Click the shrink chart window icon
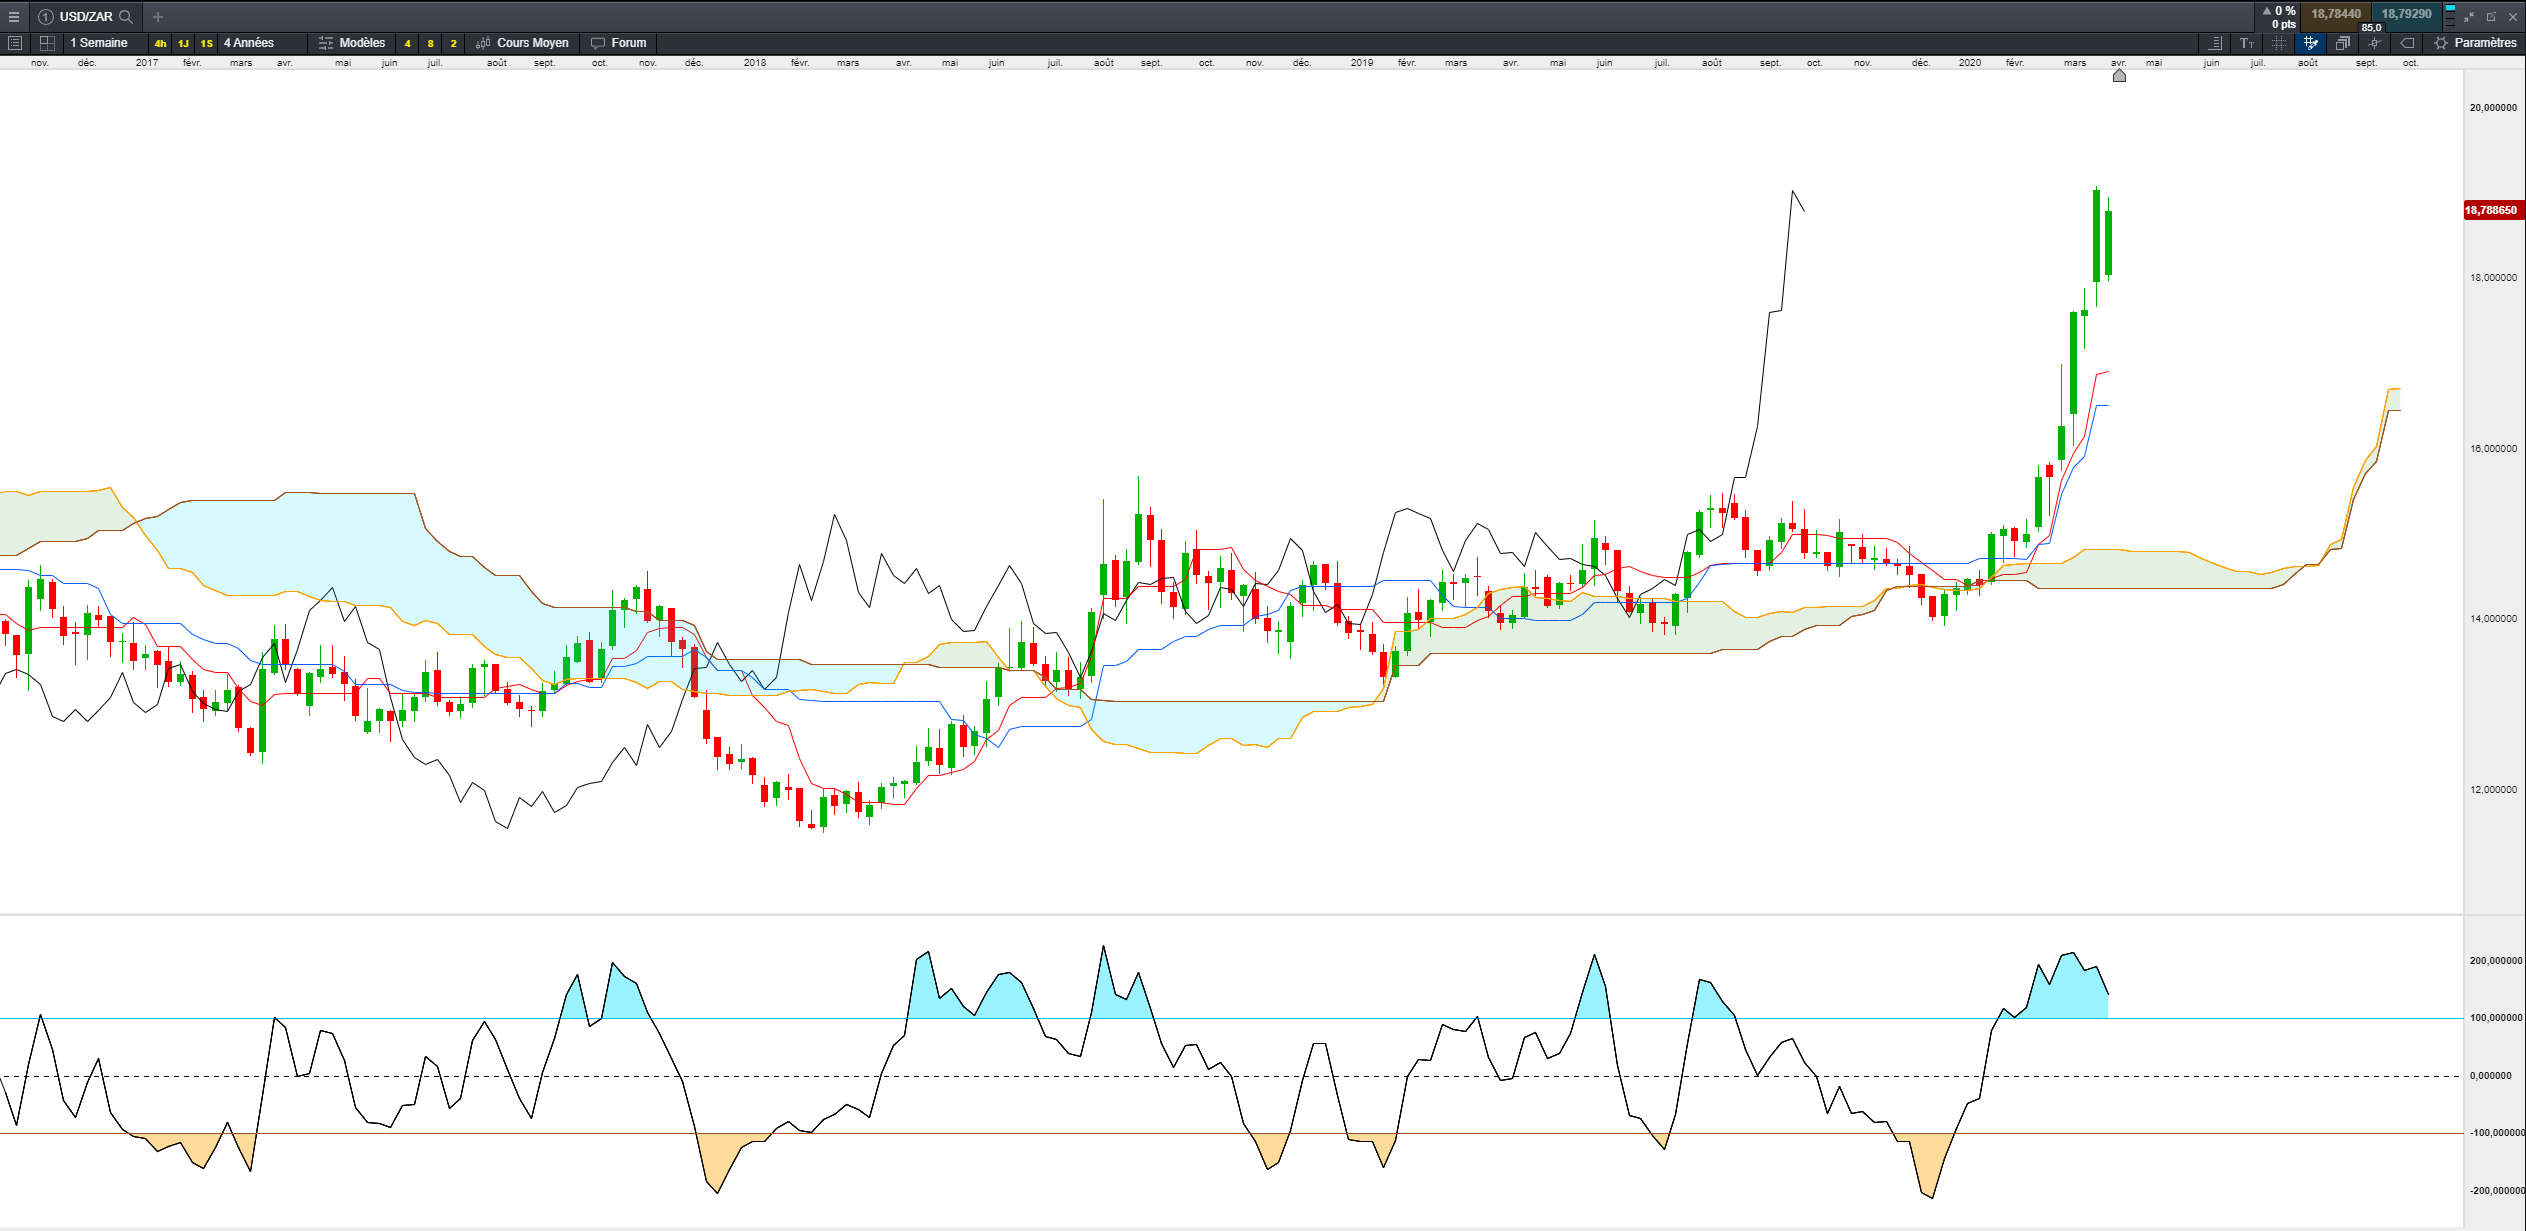This screenshot has height=1231, width=2526. [2469, 17]
